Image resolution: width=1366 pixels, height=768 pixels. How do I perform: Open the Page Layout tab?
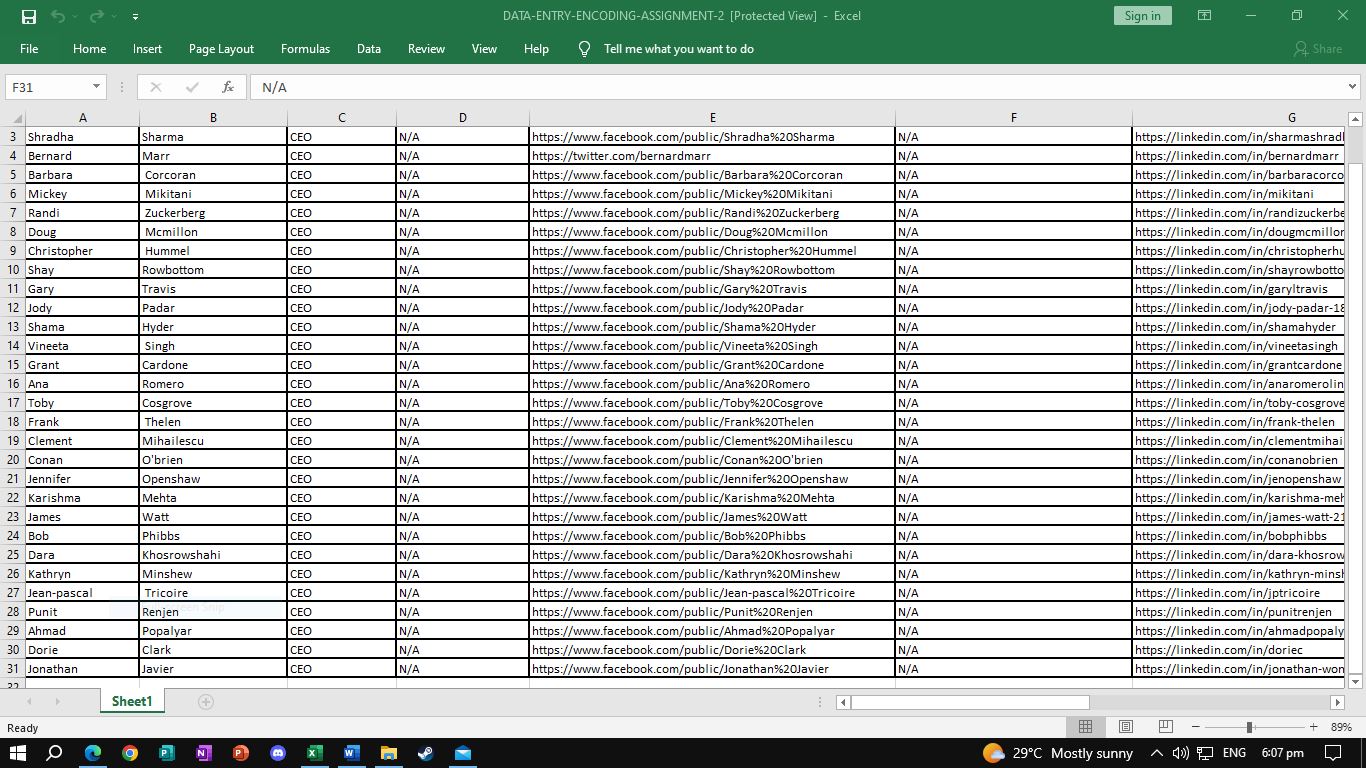coord(221,49)
